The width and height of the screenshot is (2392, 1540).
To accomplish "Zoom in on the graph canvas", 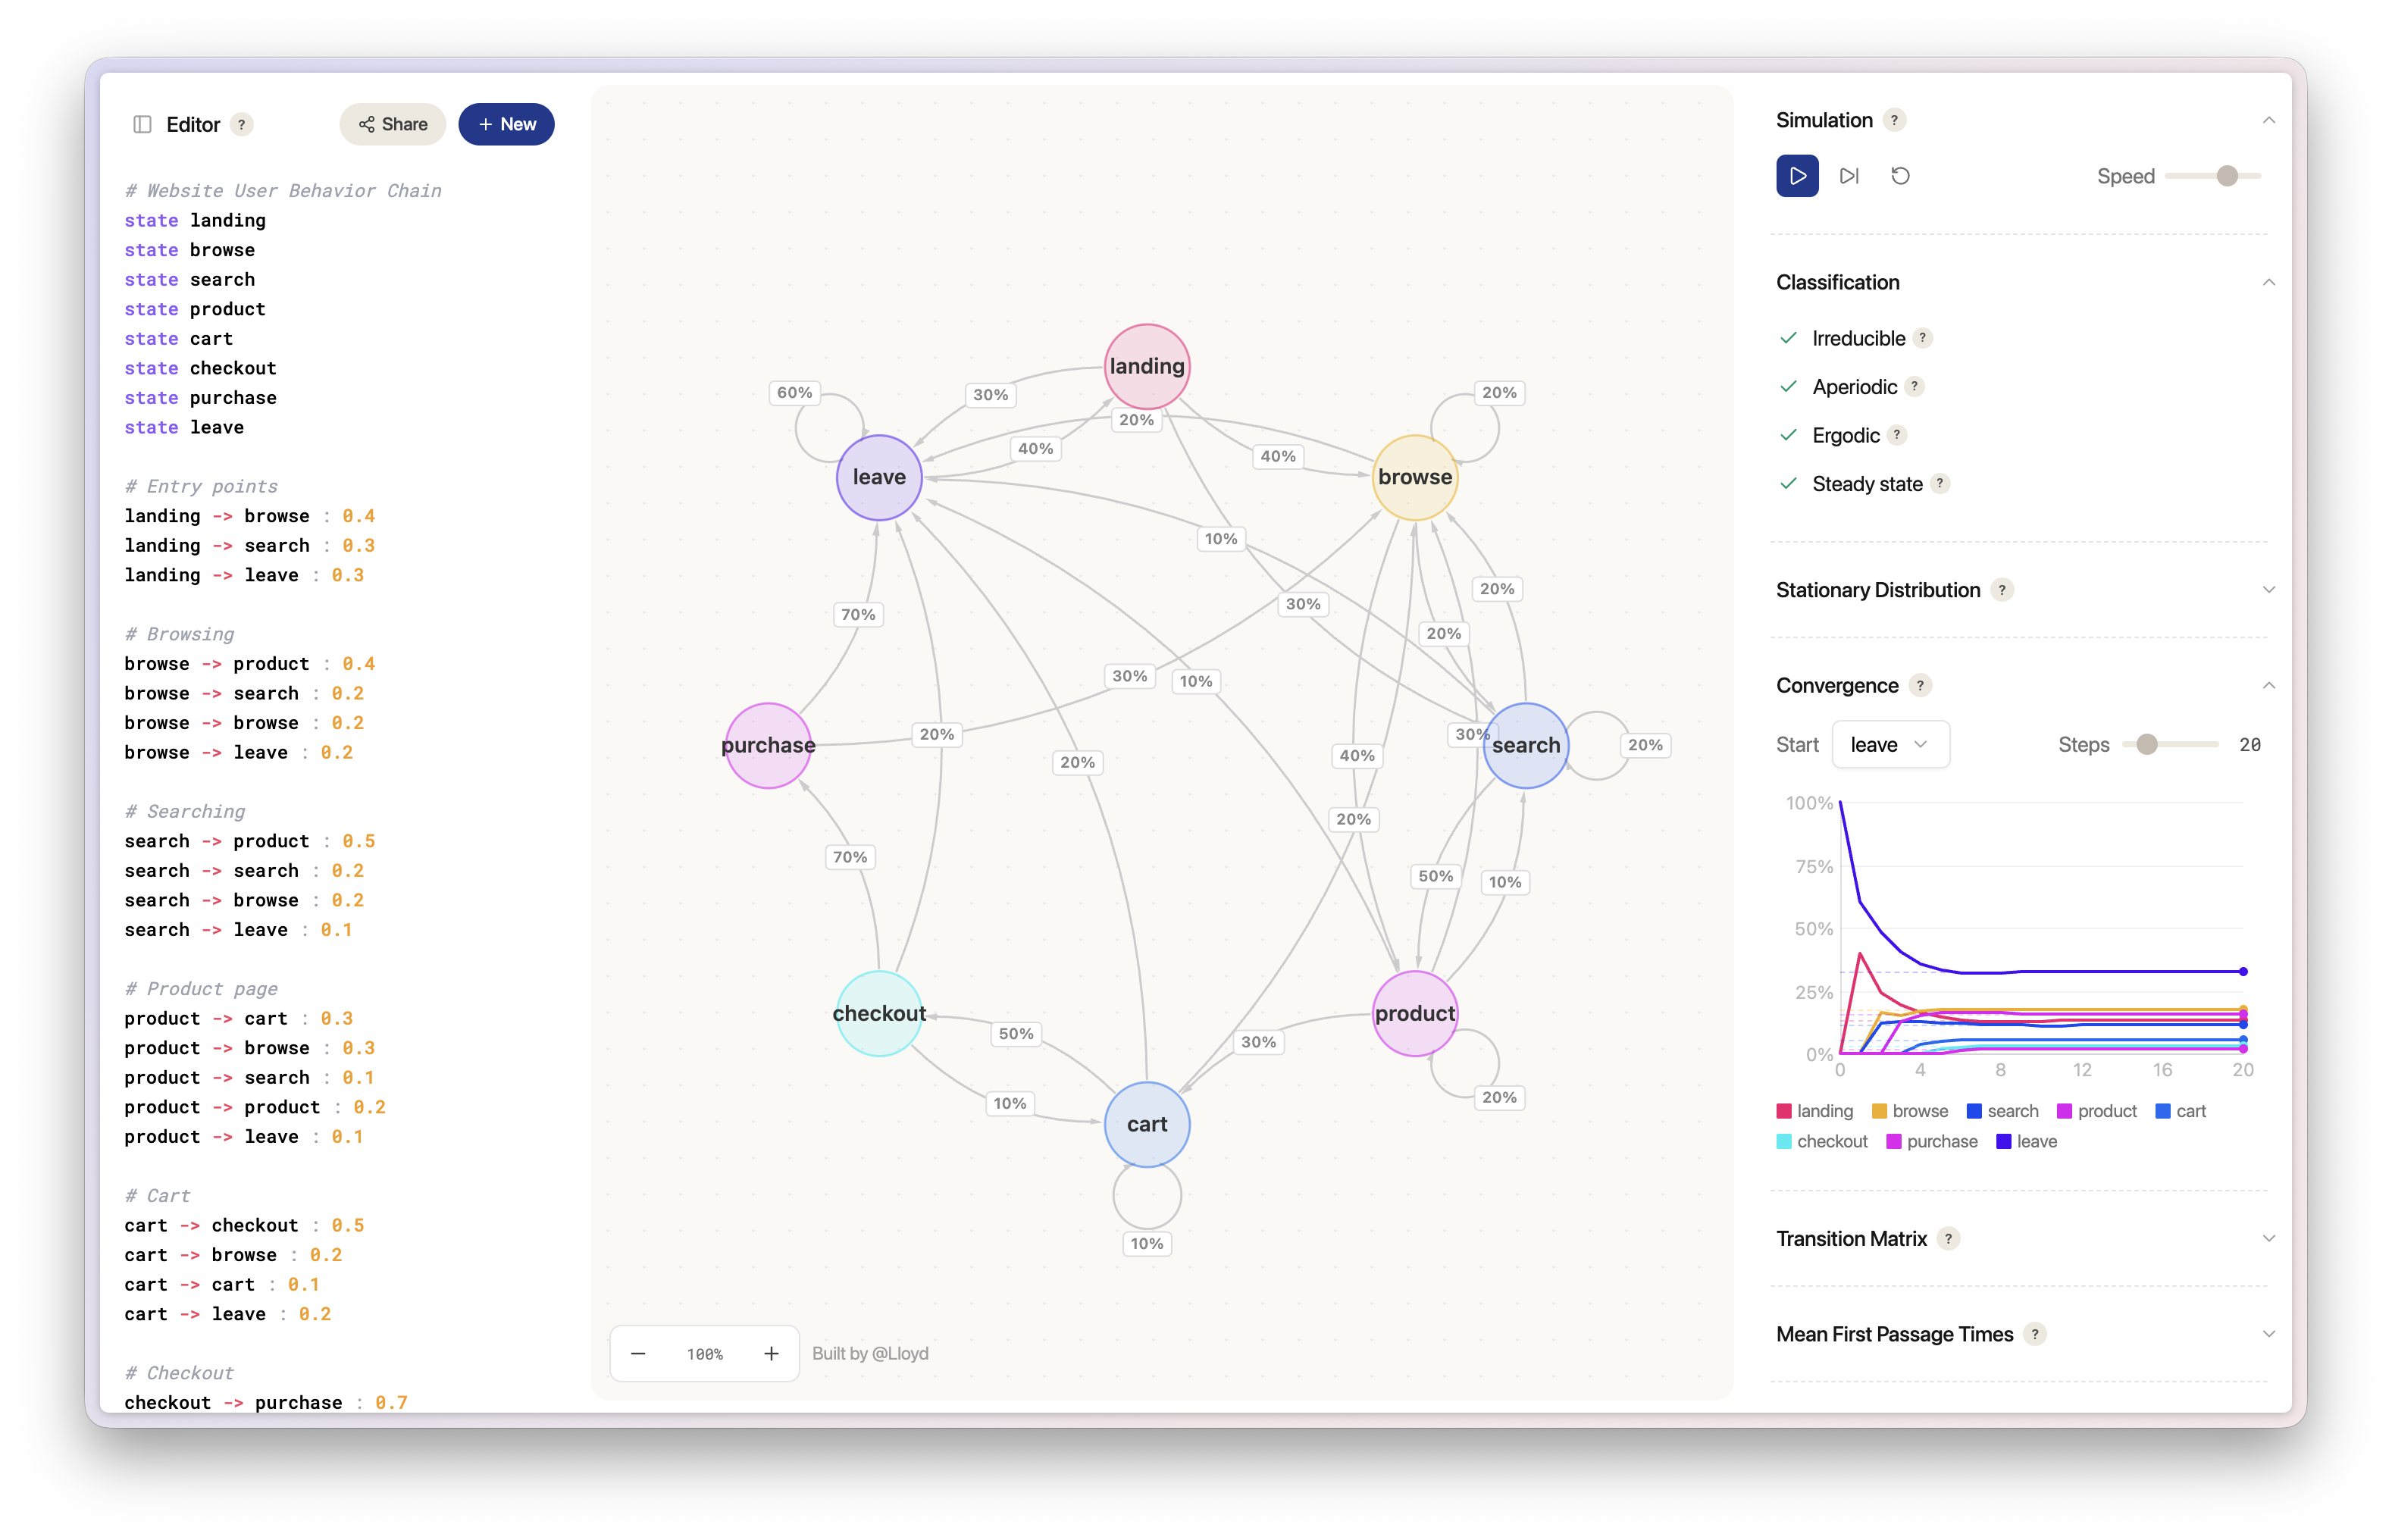I will click(771, 1353).
